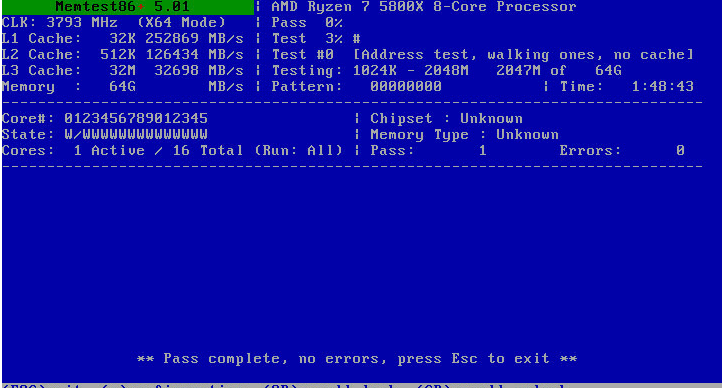Click the Memory 64G line
This screenshot has width=727, height=388.
click(x=123, y=87)
